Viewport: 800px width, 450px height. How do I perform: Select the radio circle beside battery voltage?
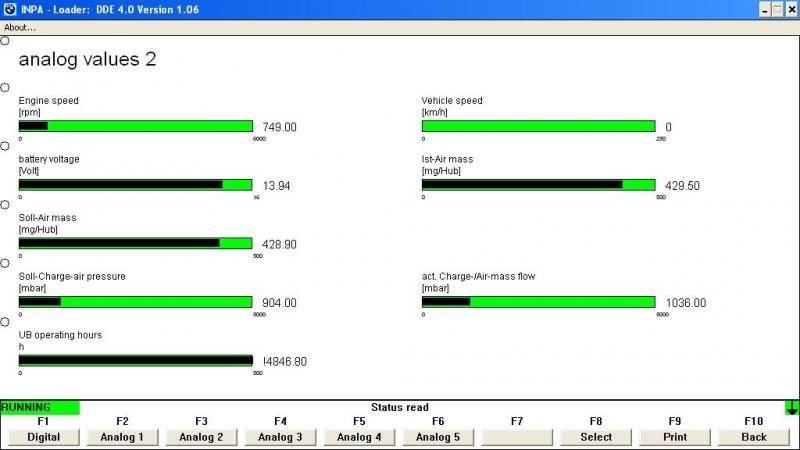tap(5, 146)
